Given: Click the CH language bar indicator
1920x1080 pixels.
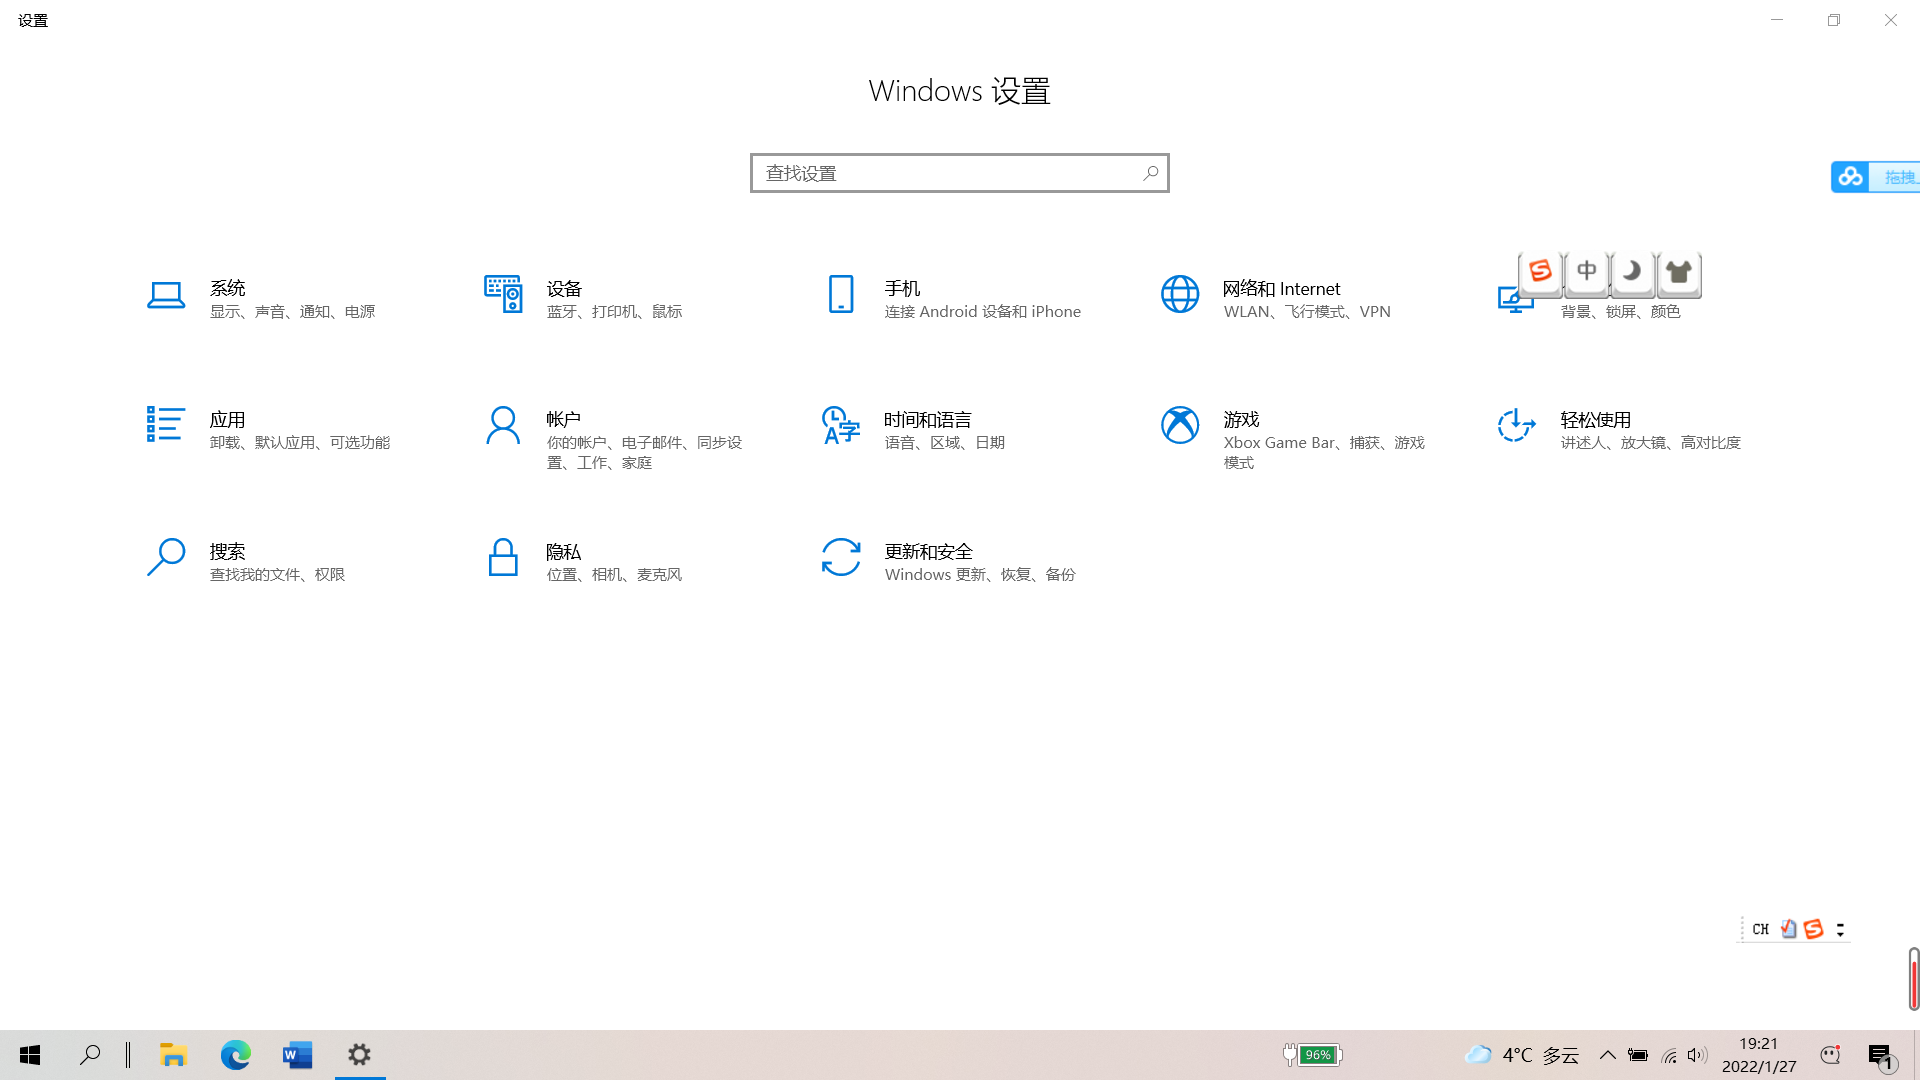Looking at the screenshot, I should pos(1761,929).
